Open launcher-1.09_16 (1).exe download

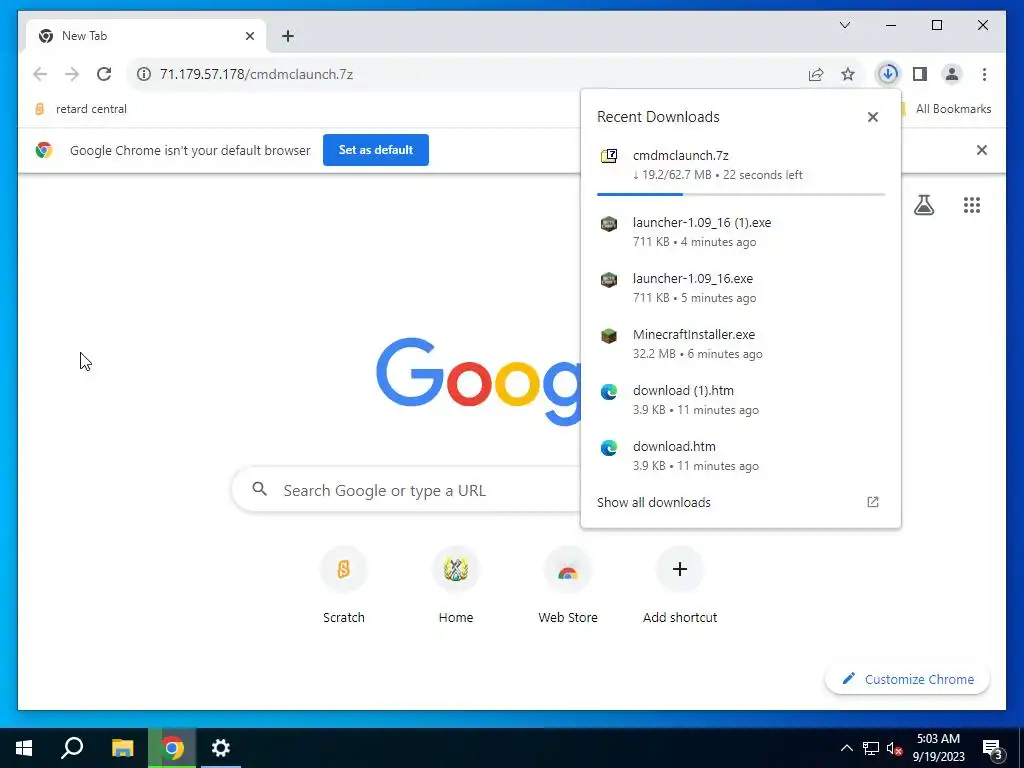click(741, 232)
